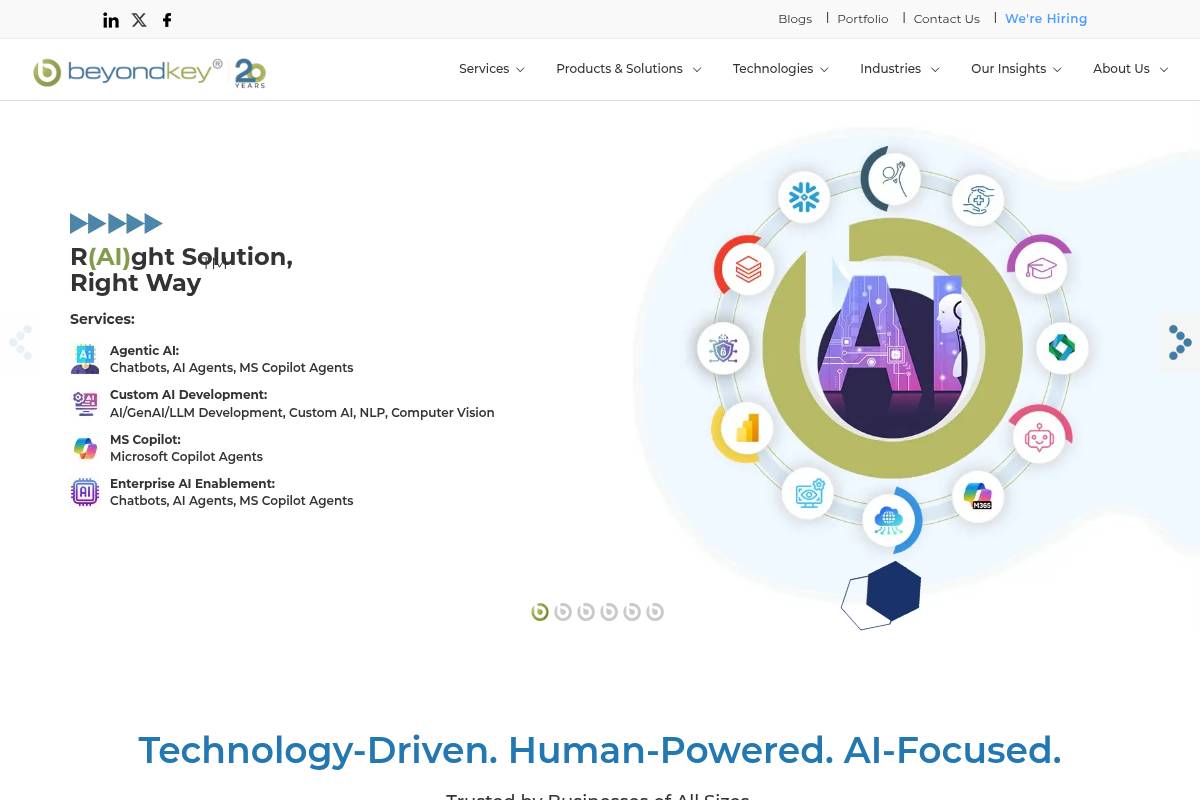Expand the About Us dropdown

1130,69
